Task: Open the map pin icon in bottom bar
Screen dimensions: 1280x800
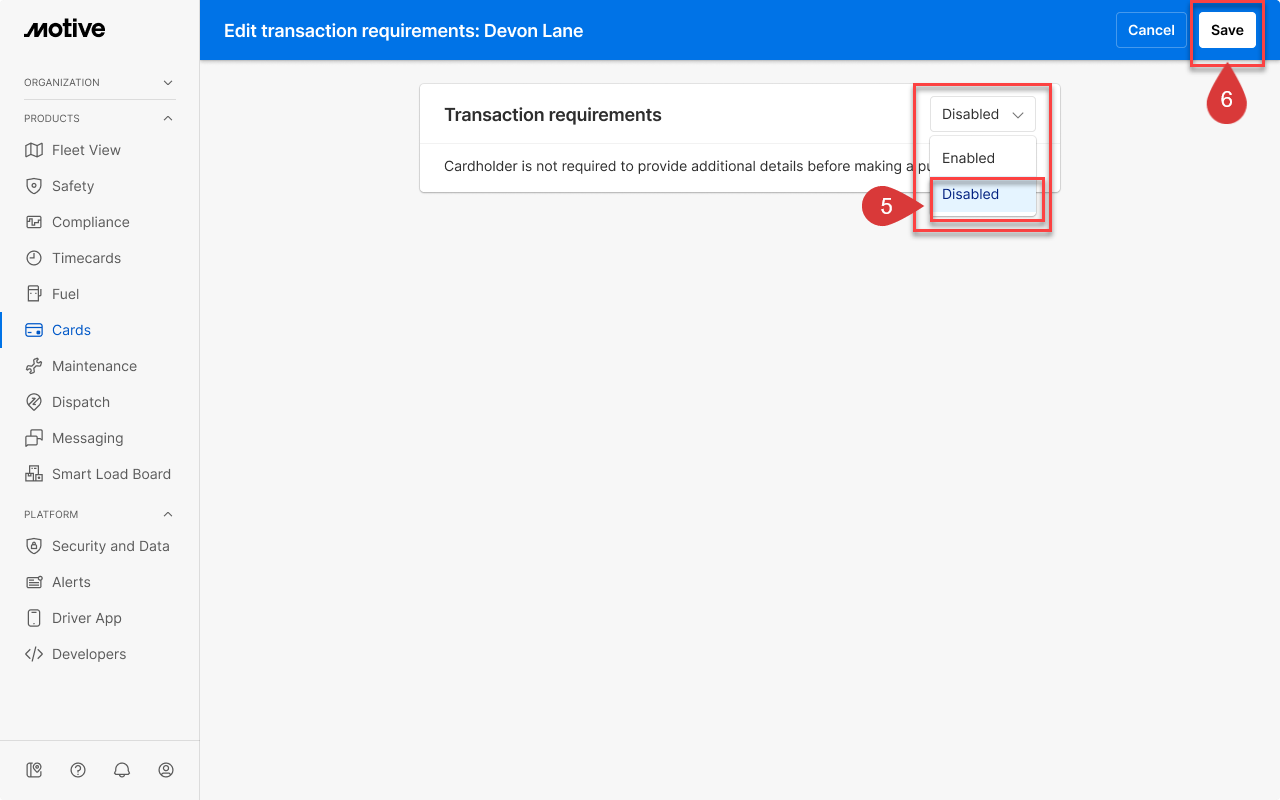Action: coord(34,770)
